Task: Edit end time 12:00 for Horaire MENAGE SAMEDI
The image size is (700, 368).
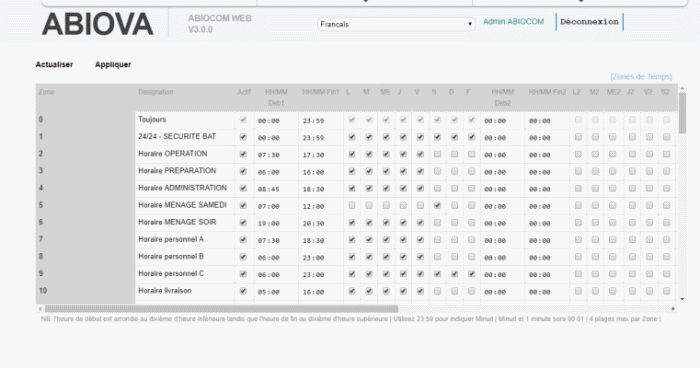Action: pyautogui.click(x=321, y=206)
